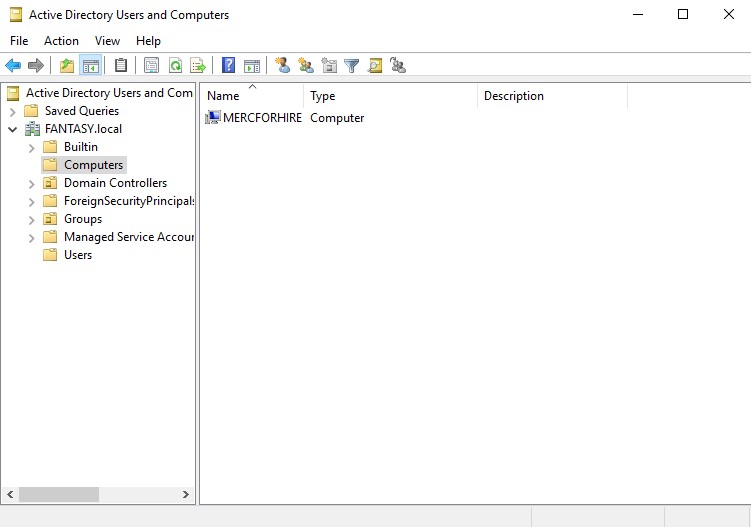Select the MERCFORHIRE computer entry
751x527 pixels.
(261, 118)
